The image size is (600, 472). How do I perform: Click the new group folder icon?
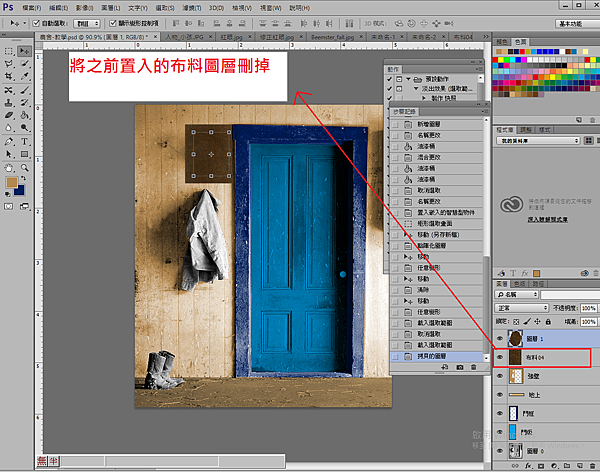[x=567, y=466]
